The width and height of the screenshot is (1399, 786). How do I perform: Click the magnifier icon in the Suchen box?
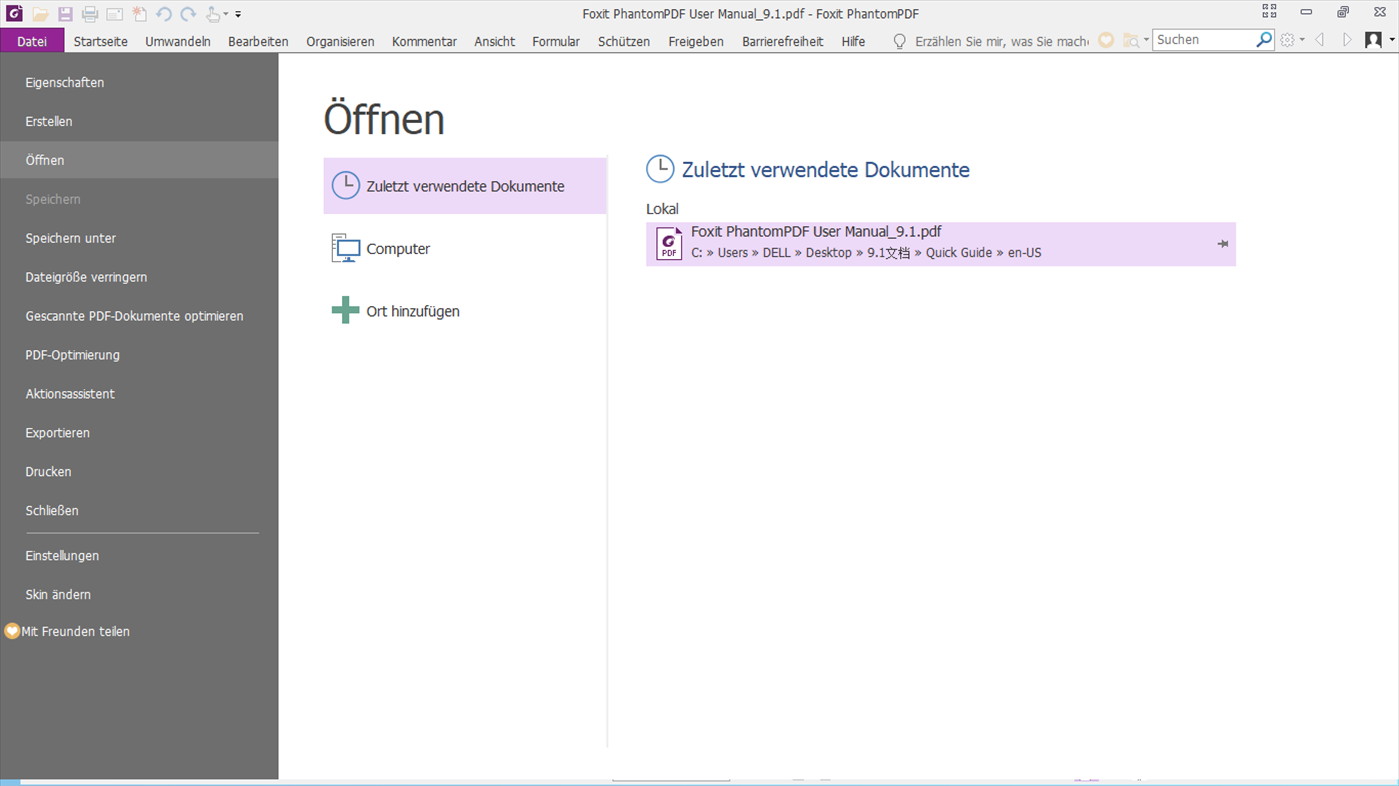1264,40
